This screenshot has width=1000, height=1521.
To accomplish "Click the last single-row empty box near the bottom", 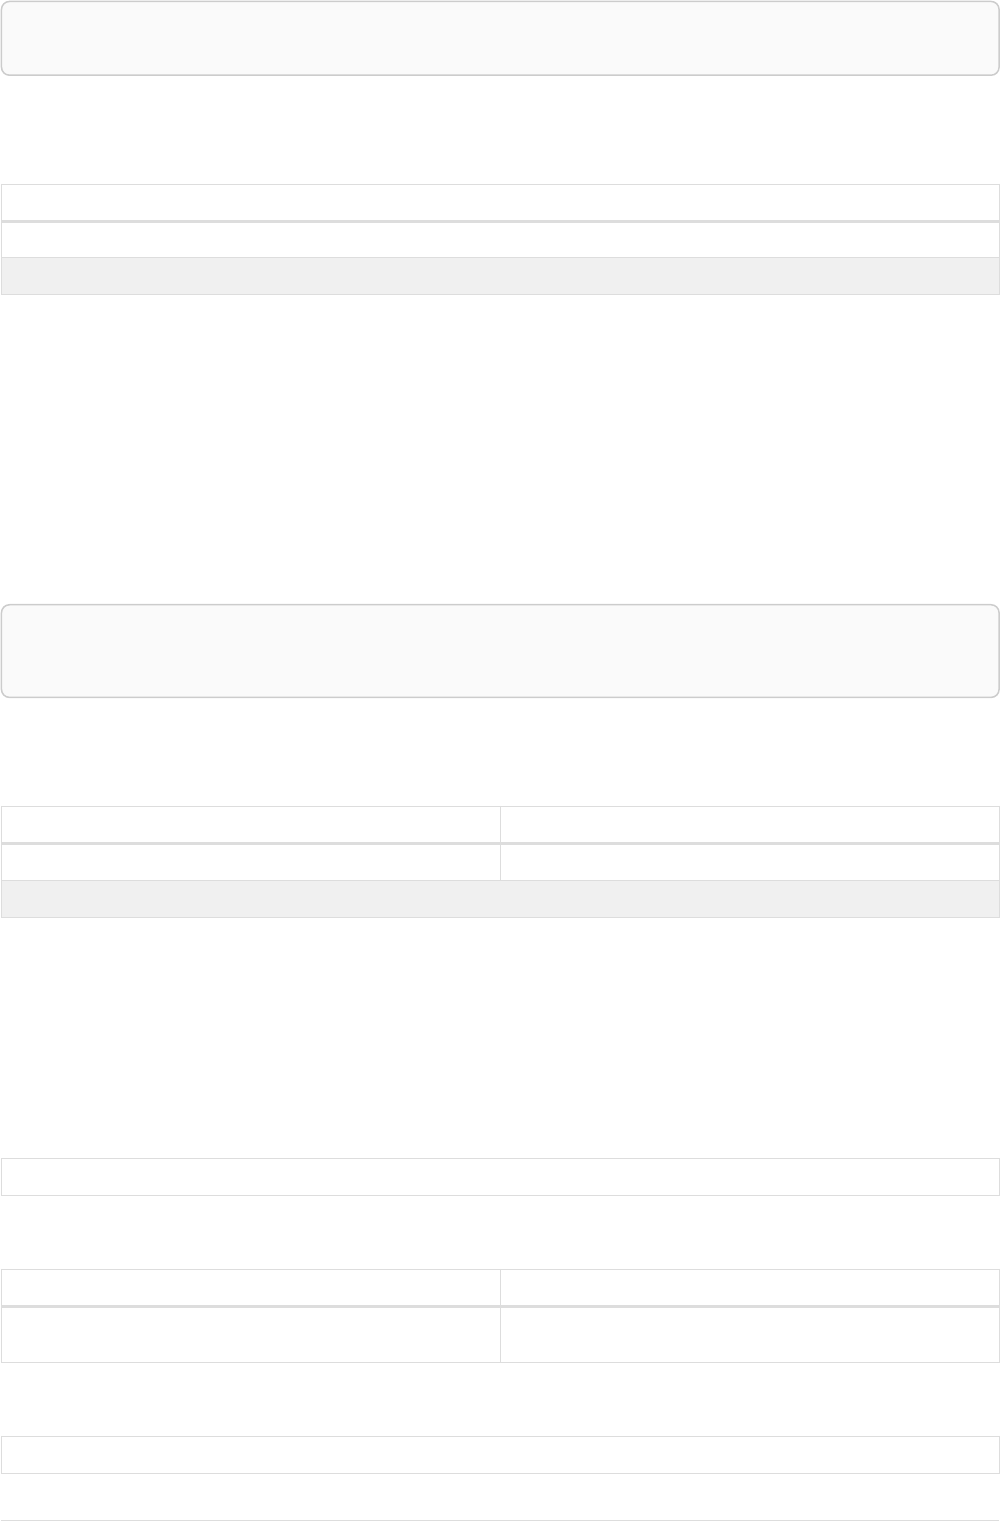I will pyautogui.click(x=500, y=1455).
